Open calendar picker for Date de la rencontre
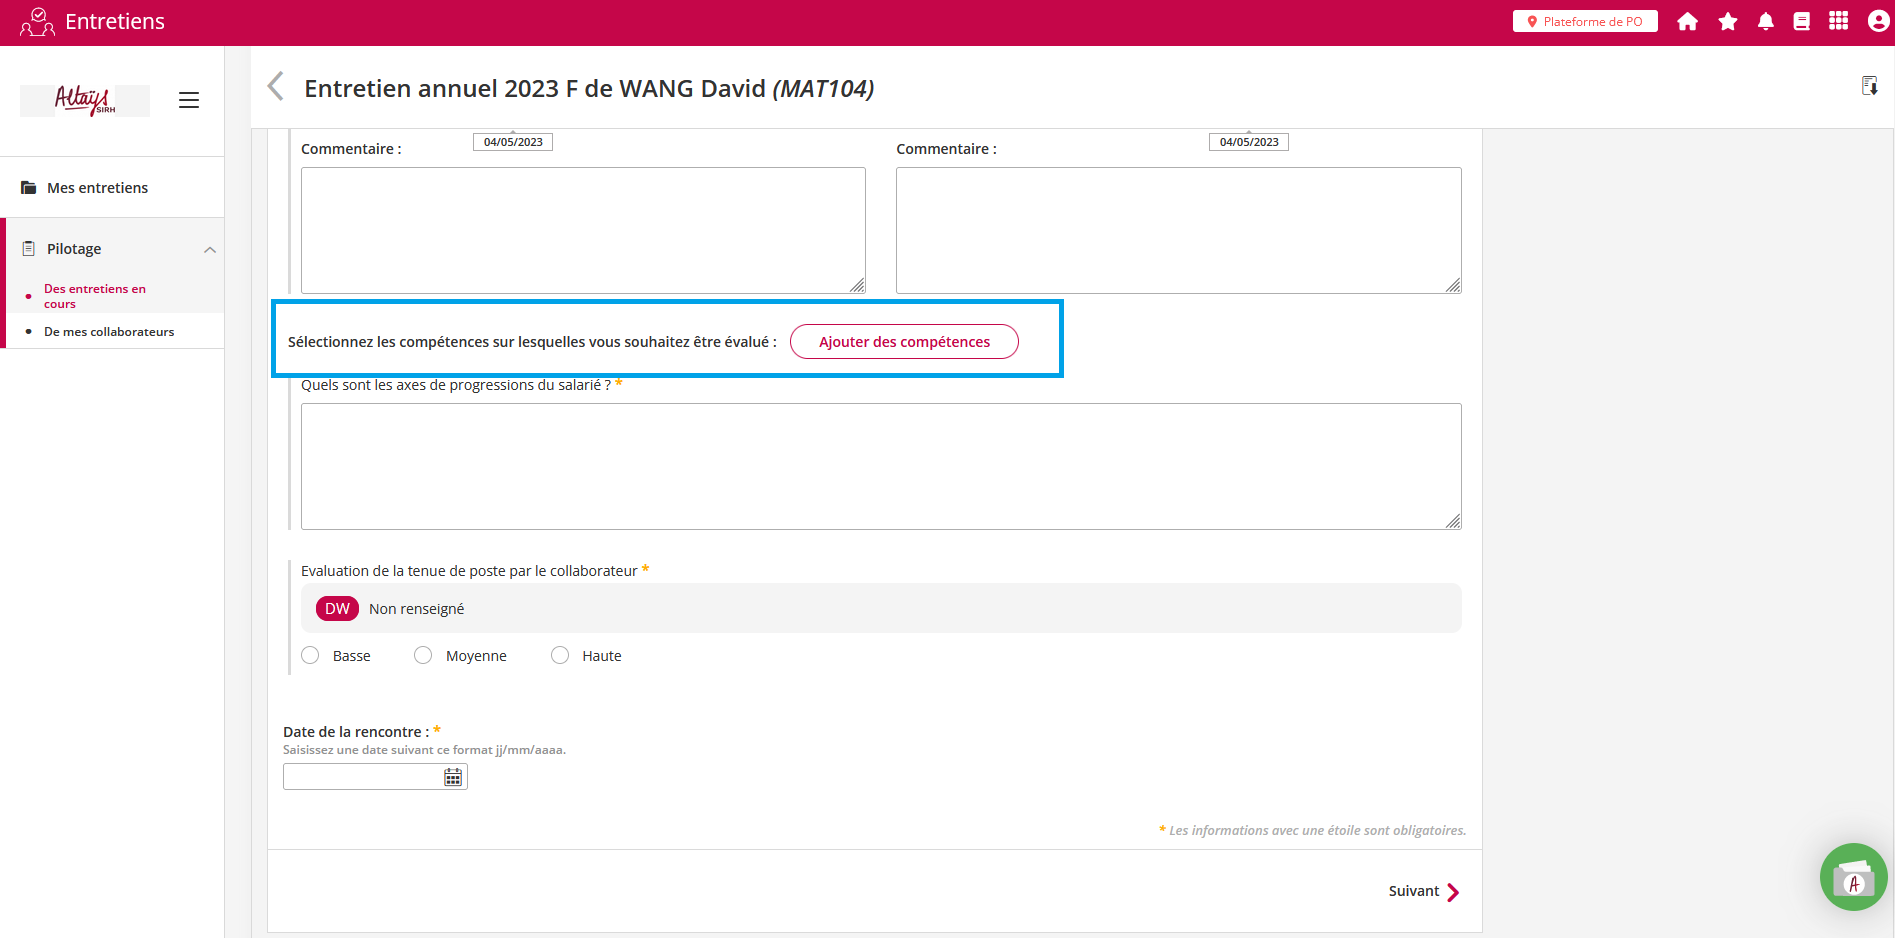Screen dimensions: 1895x938 point(453,777)
